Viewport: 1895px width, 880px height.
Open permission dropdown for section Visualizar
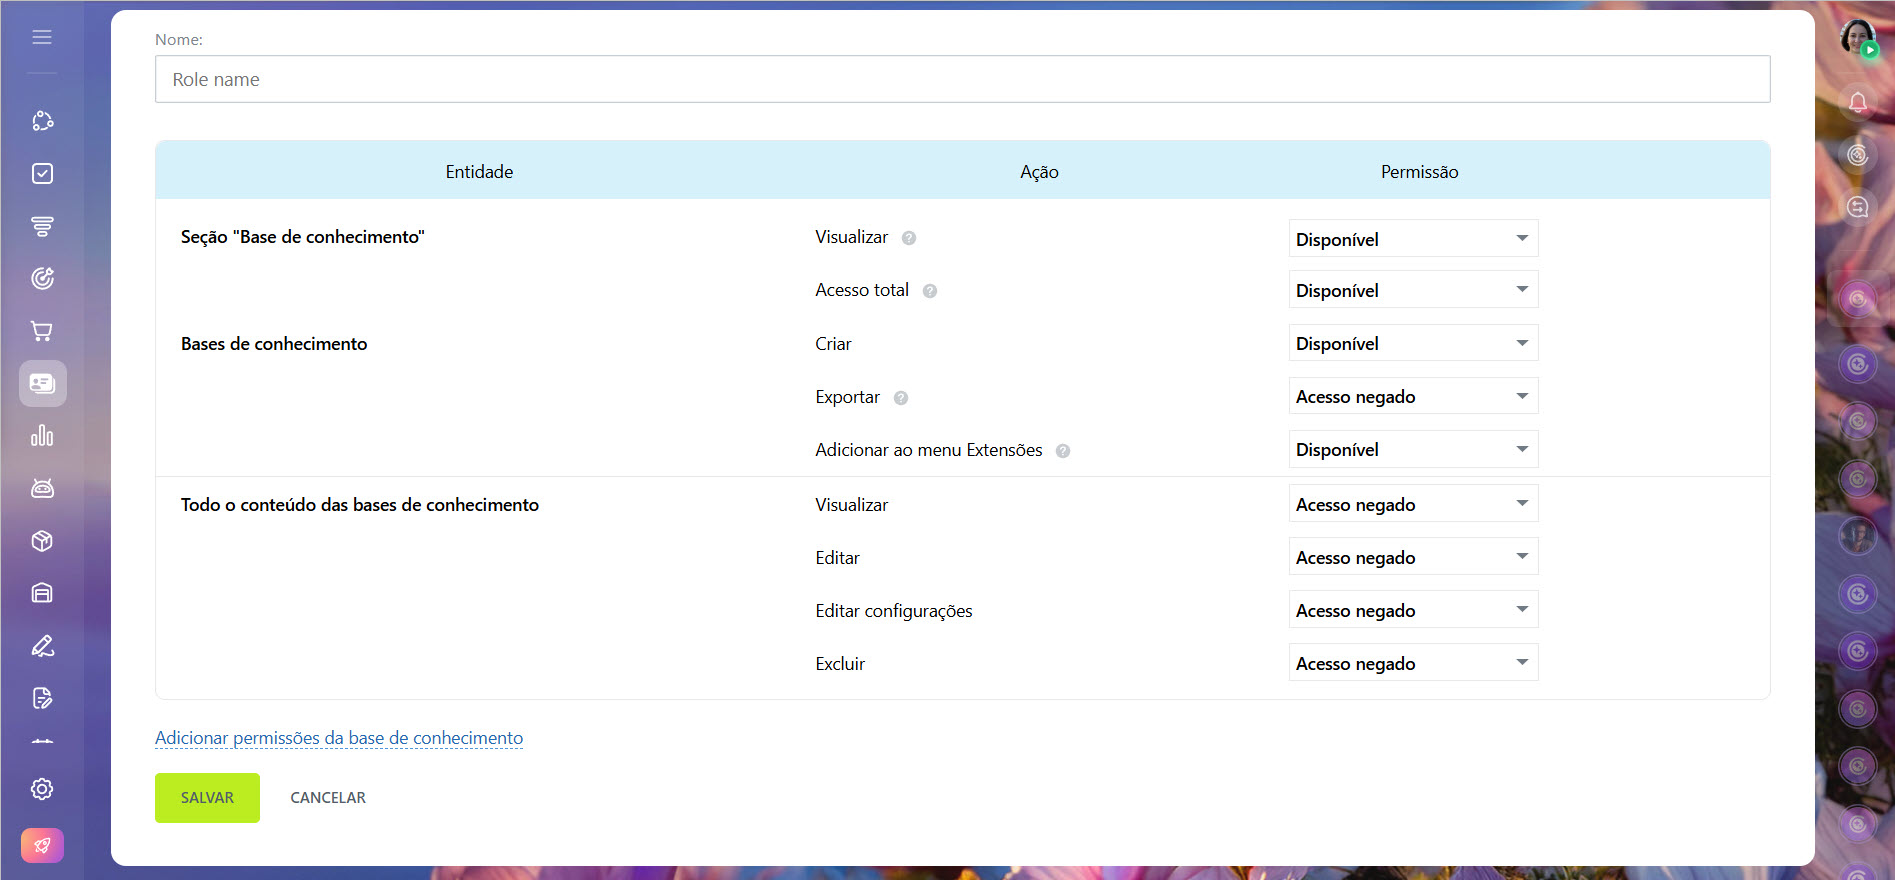click(x=1412, y=239)
